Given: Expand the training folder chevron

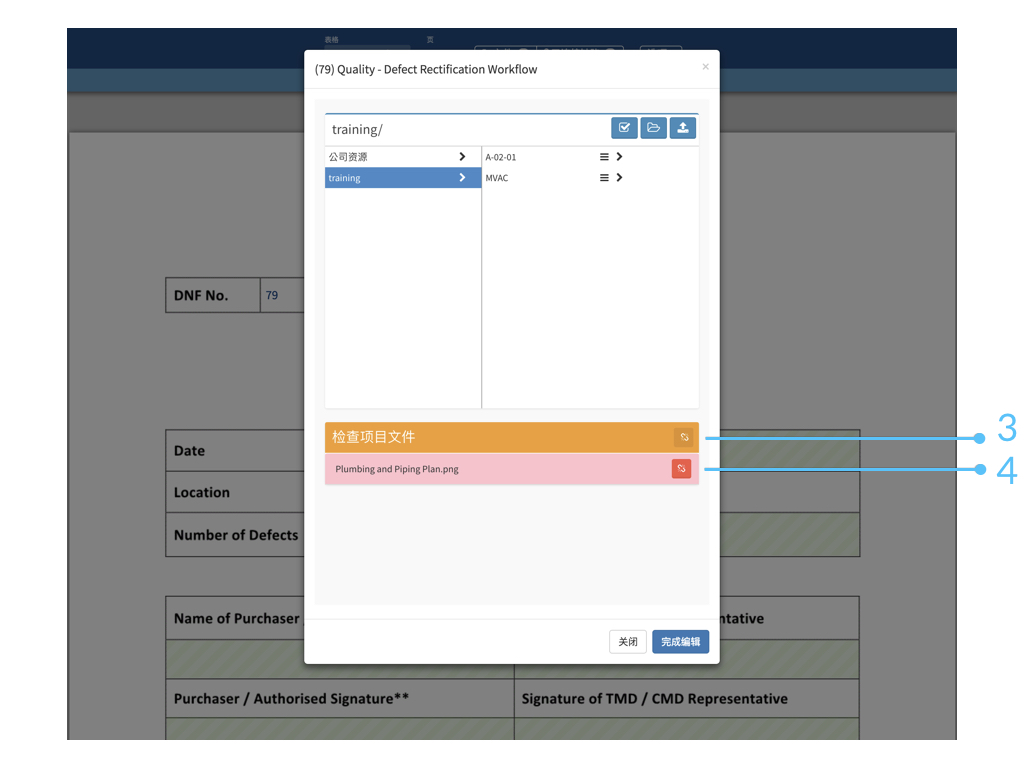Looking at the screenshot, I should click(462, 178).
